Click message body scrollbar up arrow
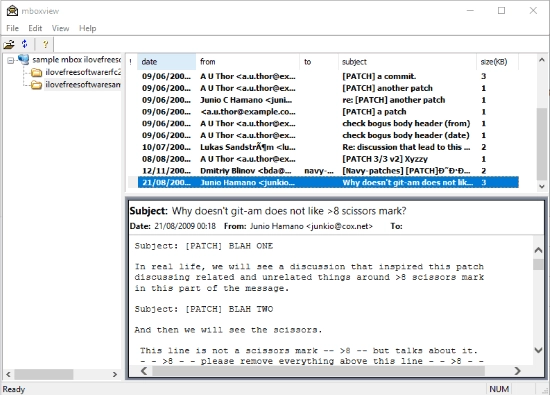550x395 pixels. click(538, 250)
